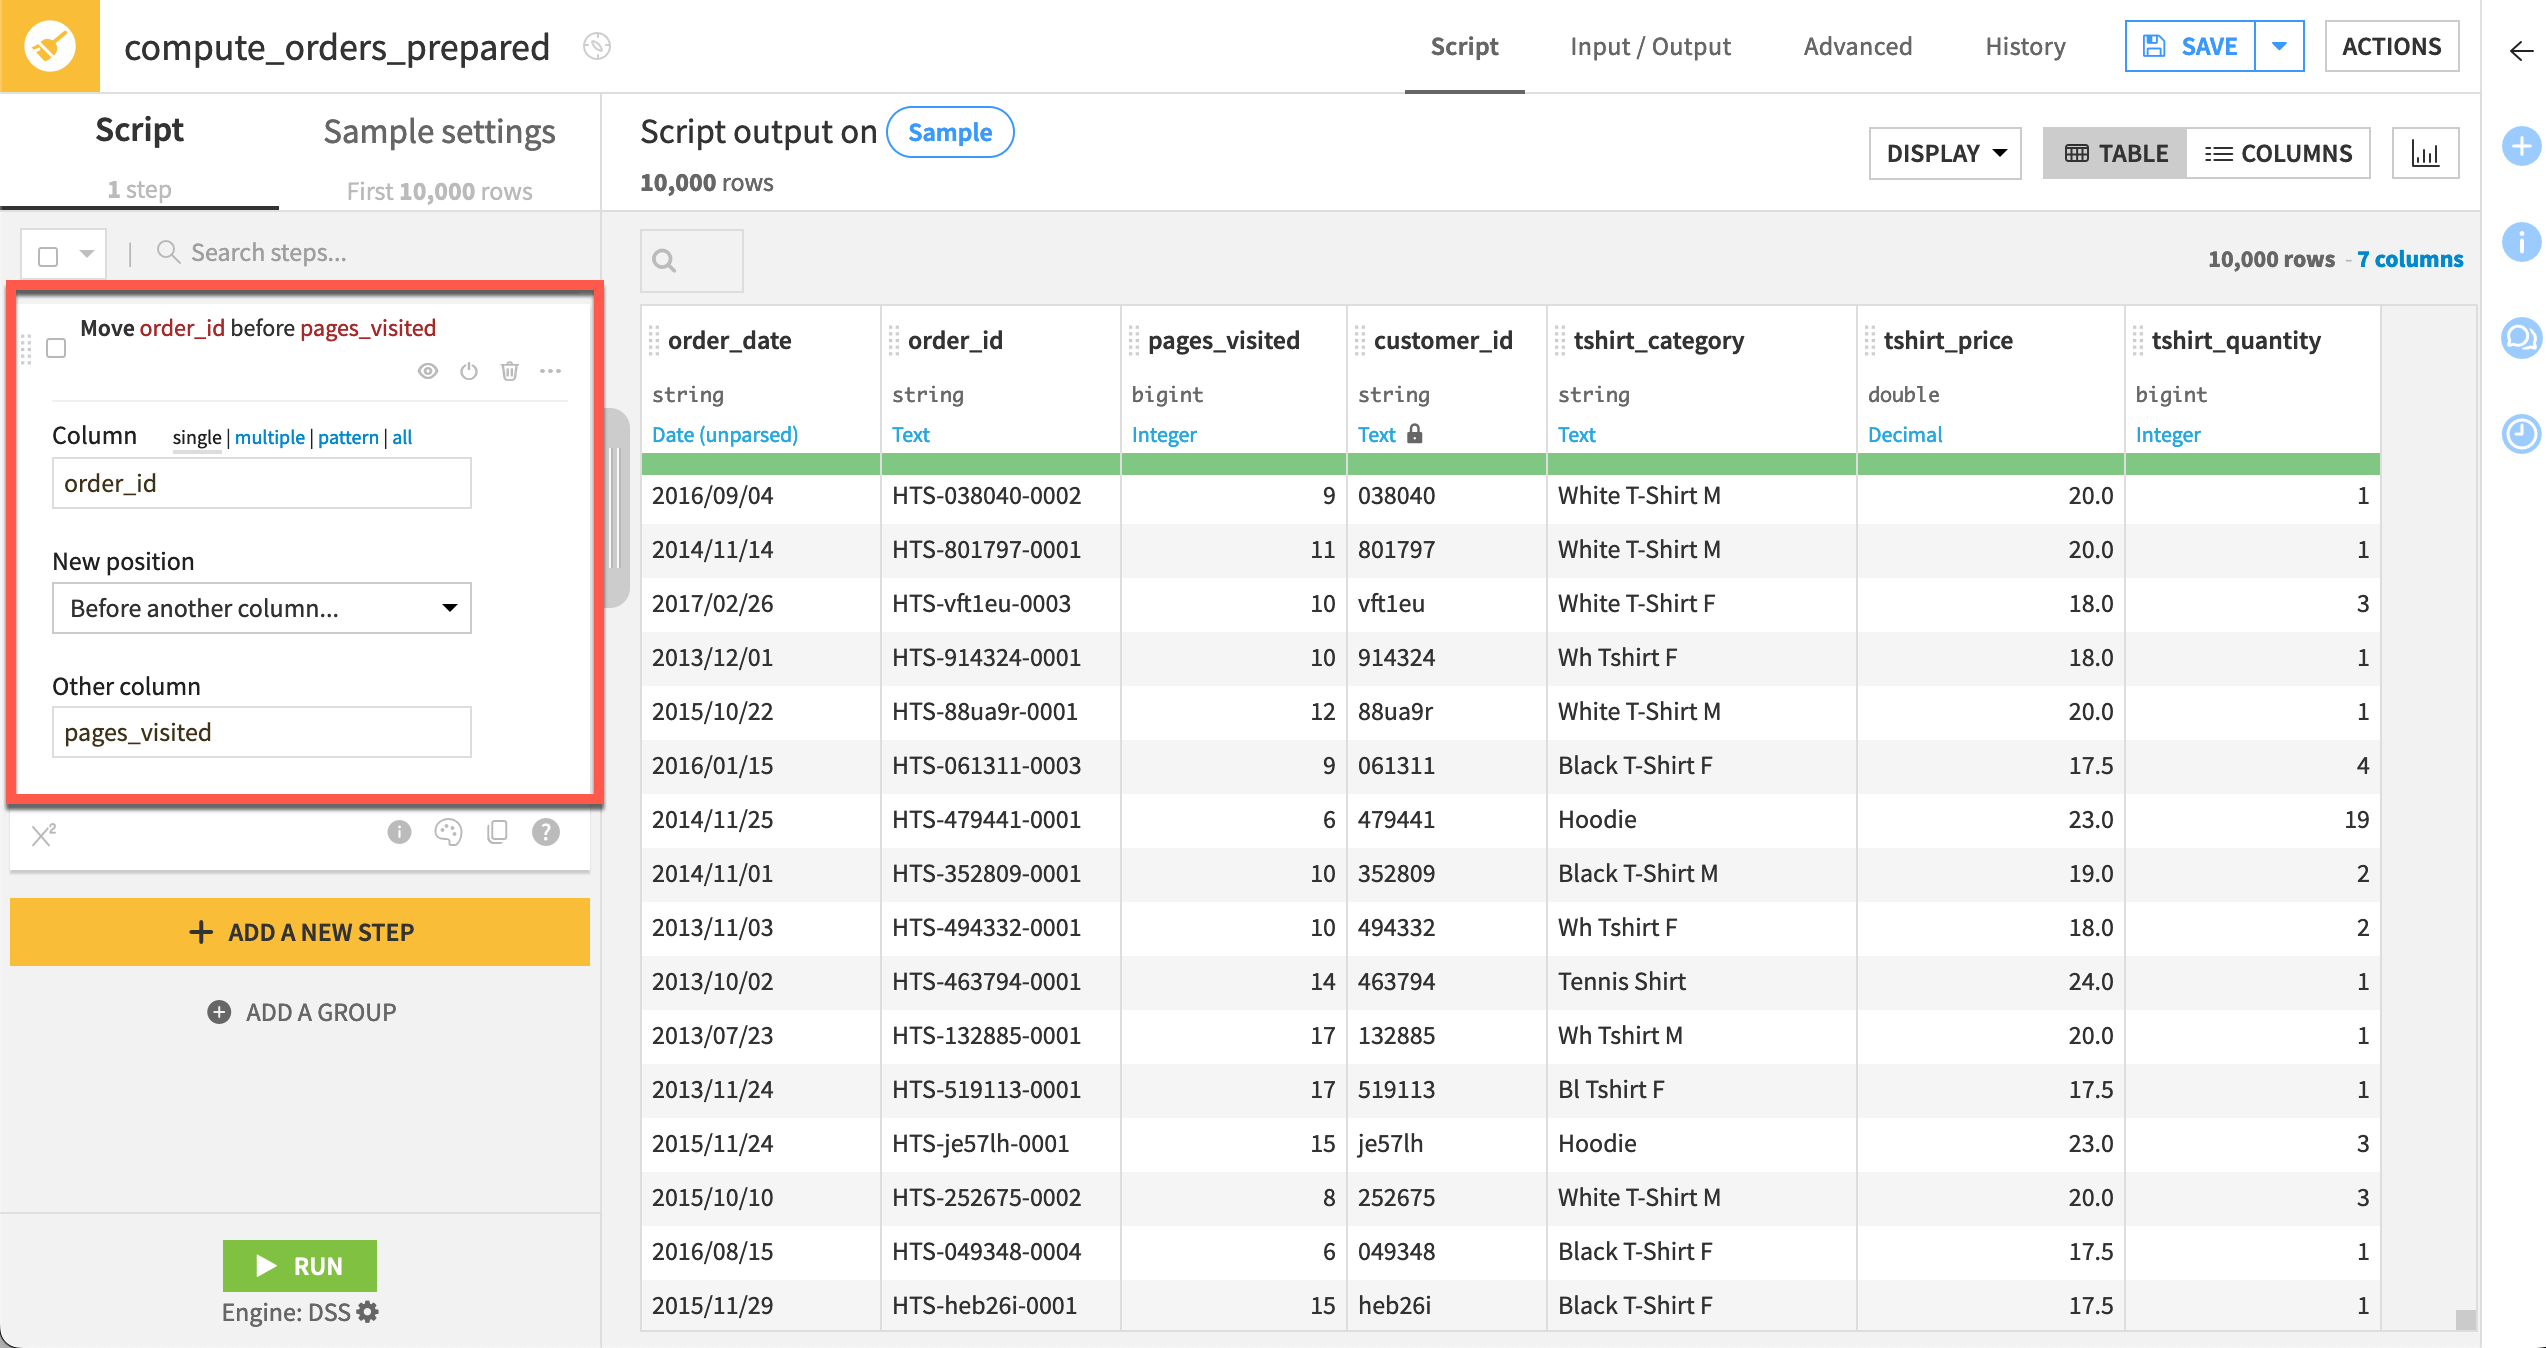
Task: Click the step drag handle grip
Action: click(x=26, y=347)
